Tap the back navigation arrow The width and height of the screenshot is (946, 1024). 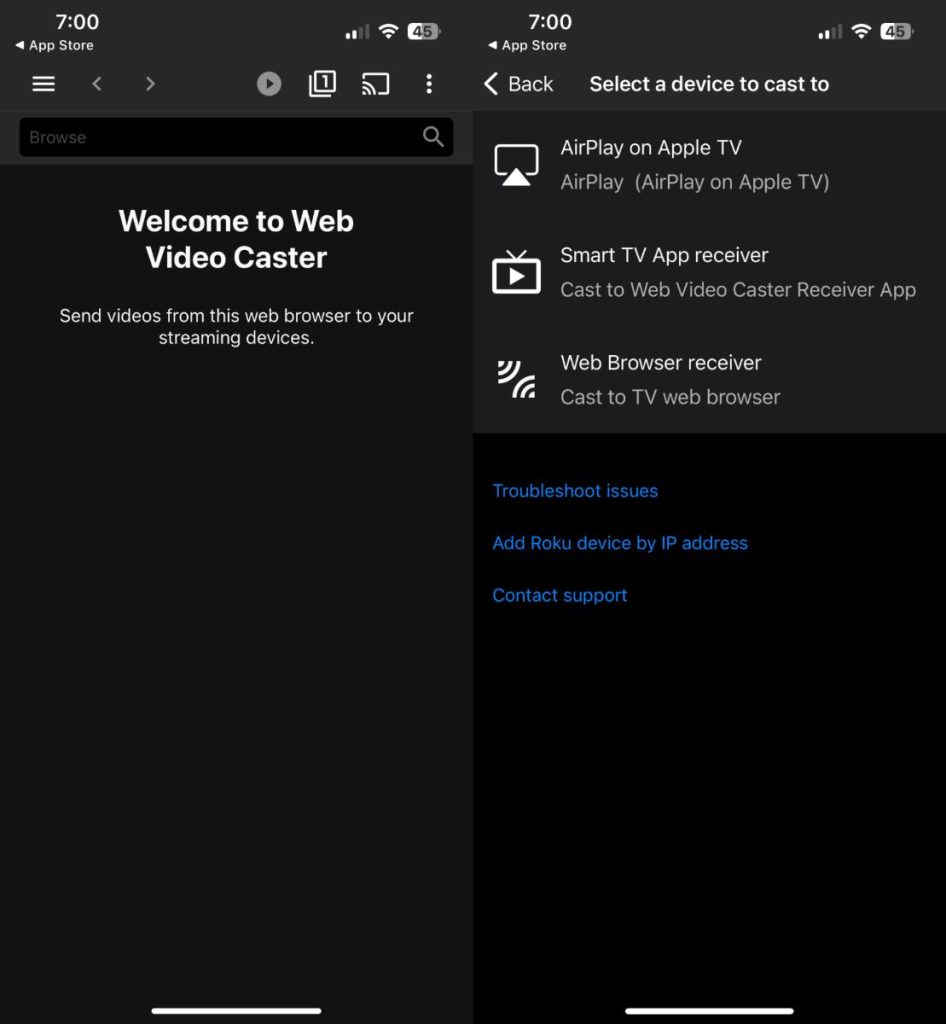point(97,84)
